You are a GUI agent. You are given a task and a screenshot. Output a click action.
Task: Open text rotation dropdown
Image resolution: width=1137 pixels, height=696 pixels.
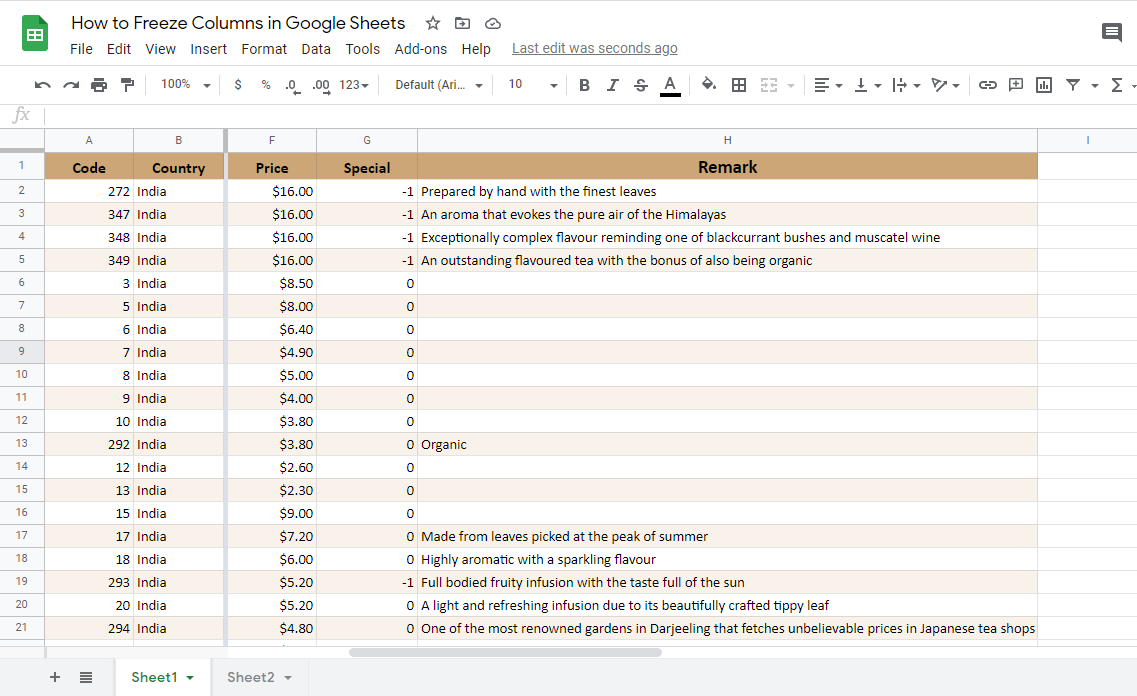(946, 85)
